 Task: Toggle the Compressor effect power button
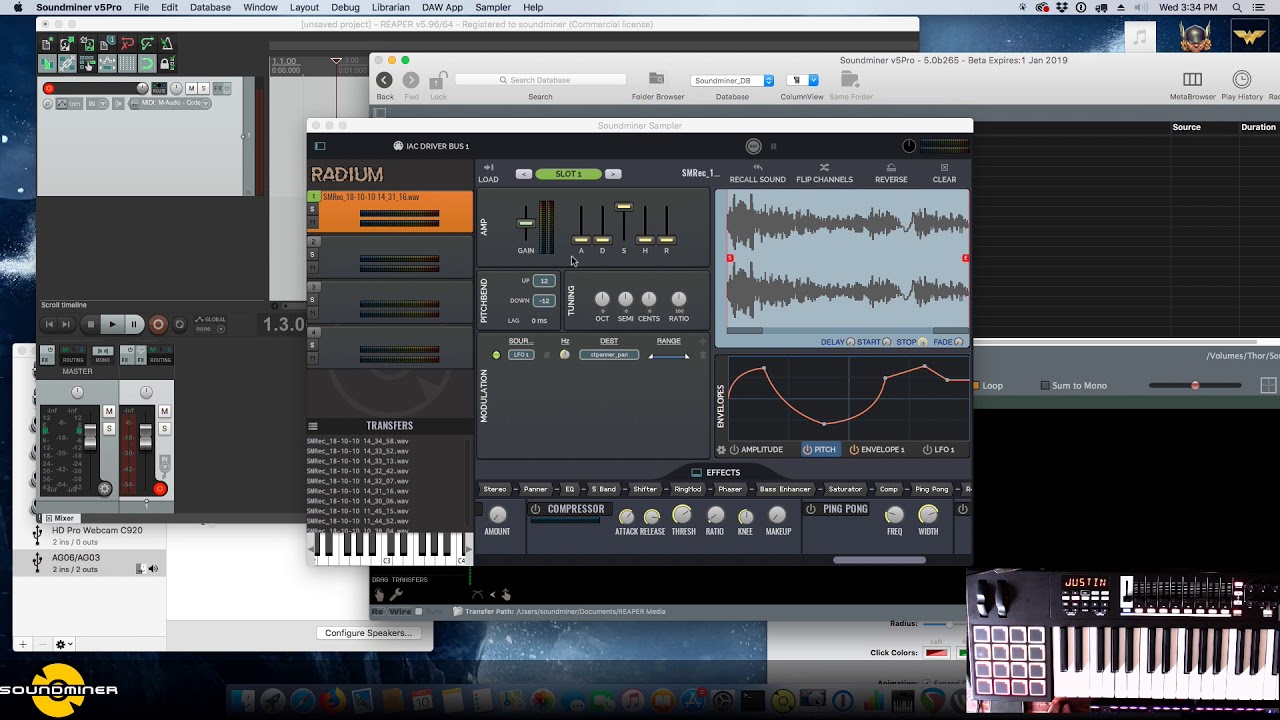point(535,509)
